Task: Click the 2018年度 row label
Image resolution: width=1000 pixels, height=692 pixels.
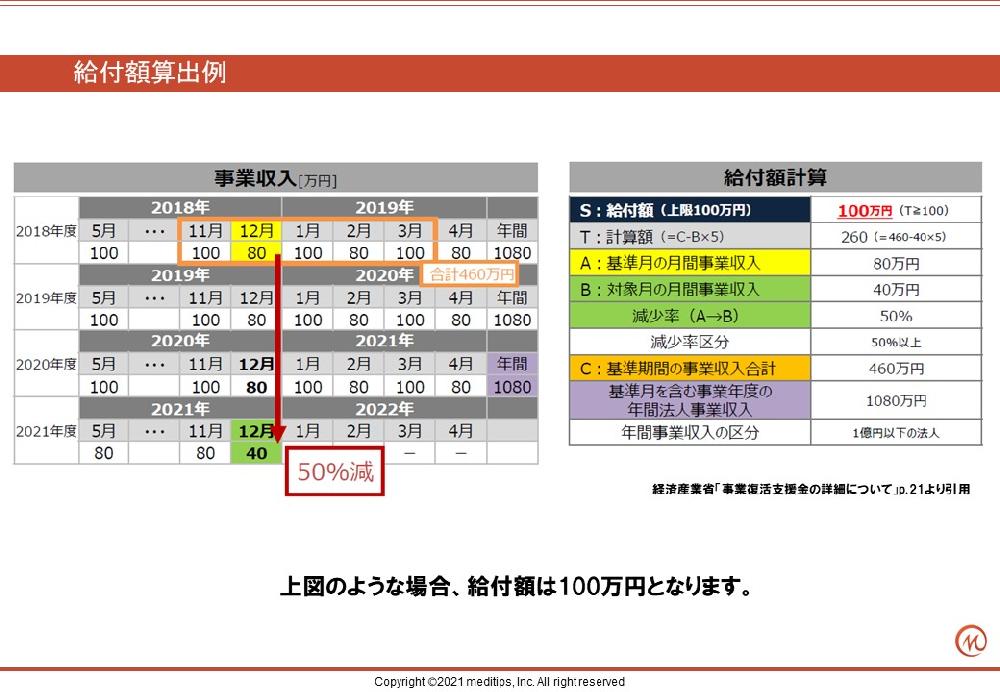Action: 46,231
